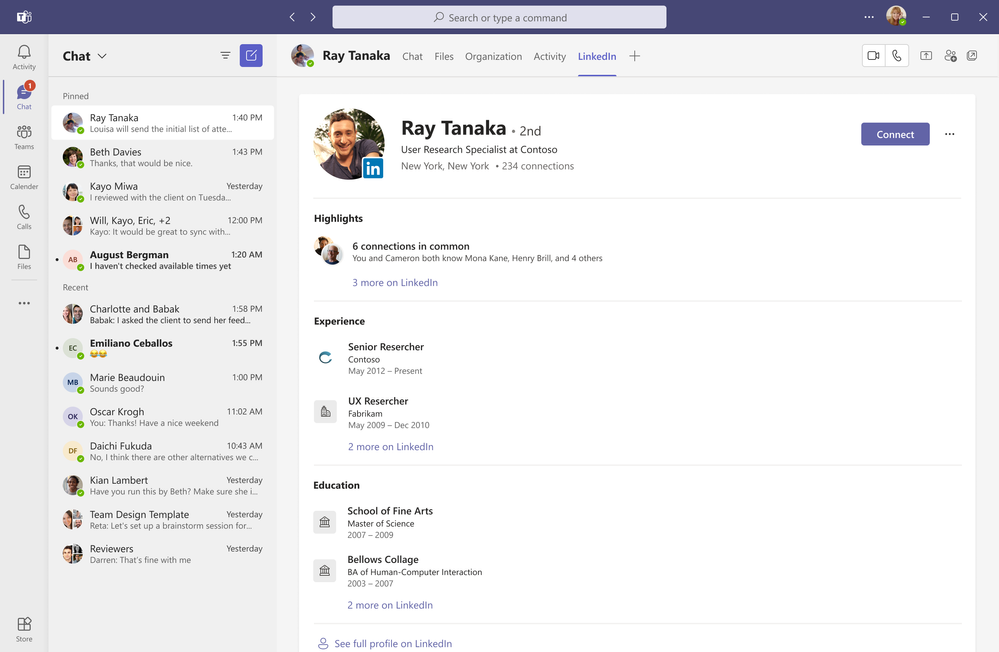Viewport: 999px width, 652px height.
Task: Open filter options for chat list
Action: (225, 55)
